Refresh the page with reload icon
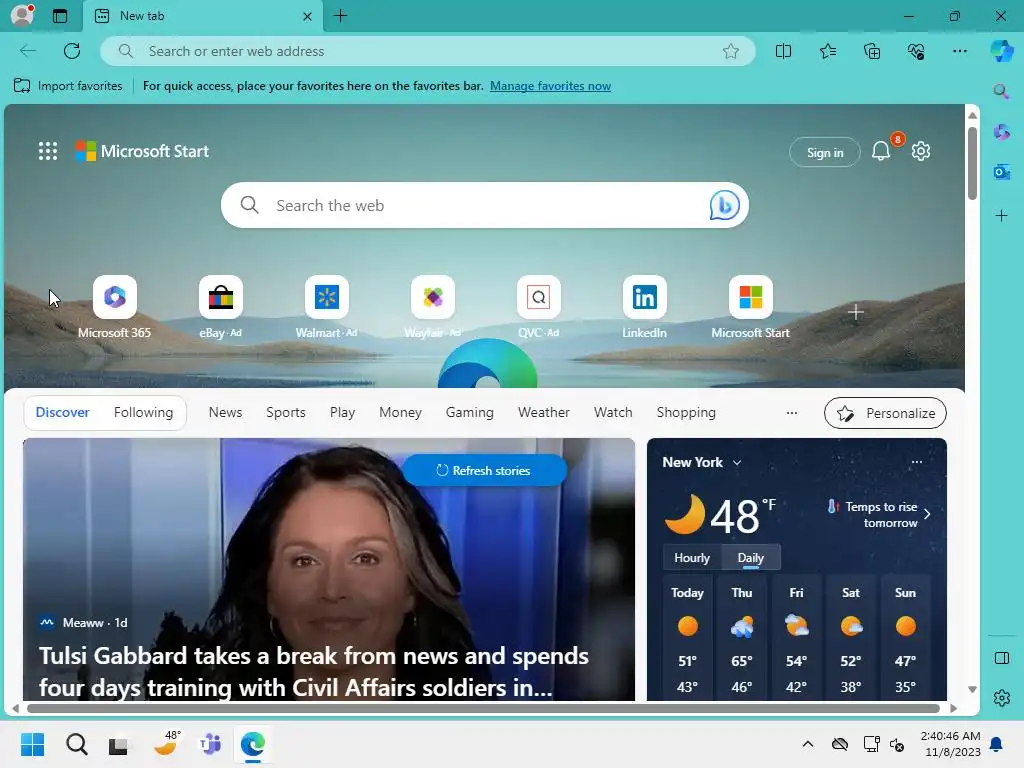Viewport: 1024px width, 768px height. point(72,51)
